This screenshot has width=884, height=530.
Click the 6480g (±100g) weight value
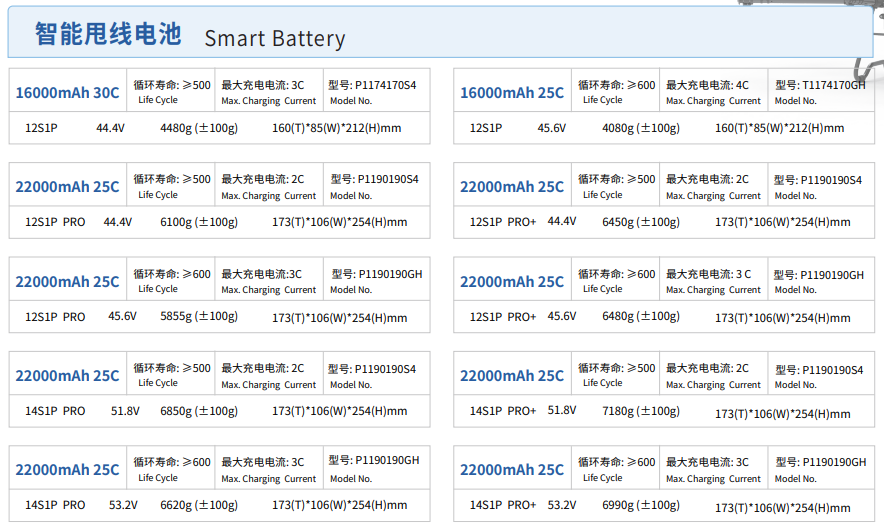(x=641, y=316)
